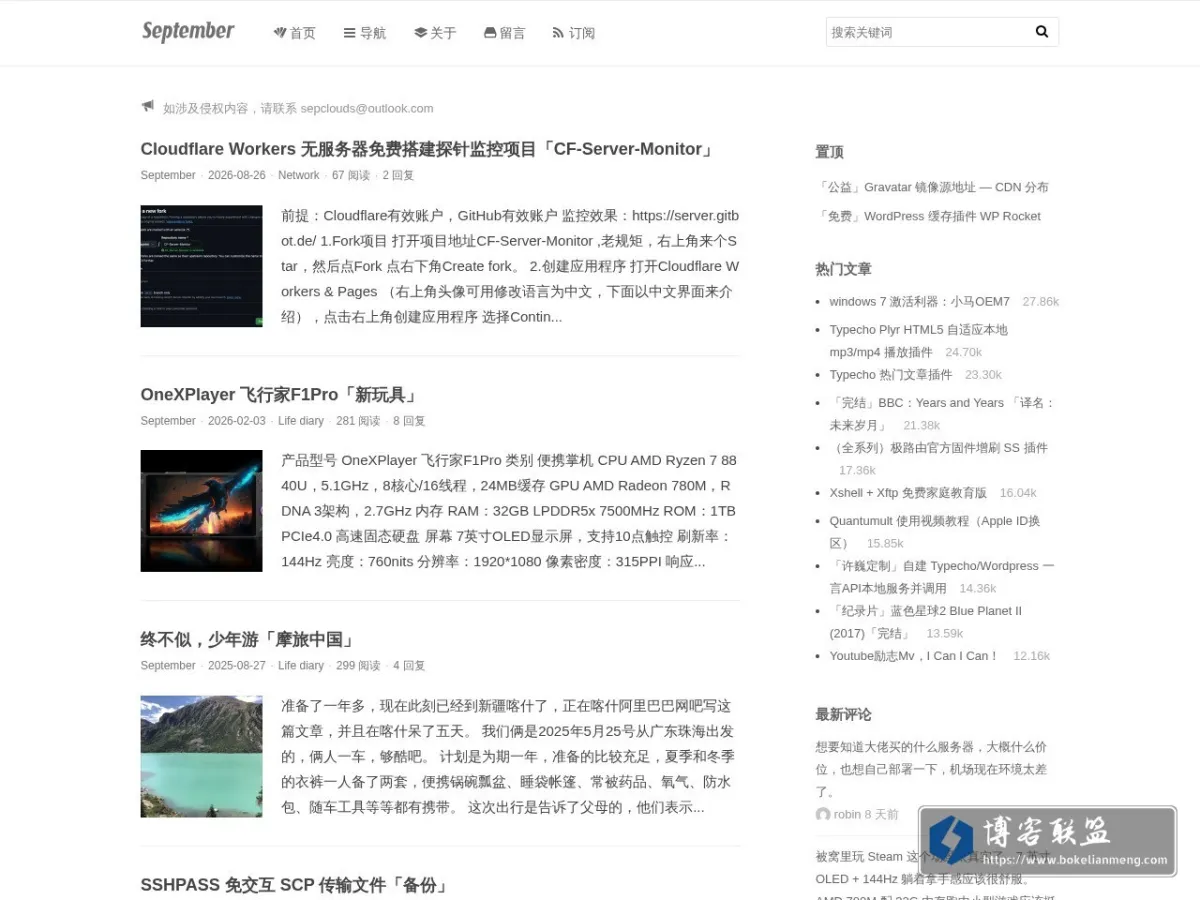Click the 置顶 sidebar heading
The width and height of the screenshot is (1200, 900).
829,152
